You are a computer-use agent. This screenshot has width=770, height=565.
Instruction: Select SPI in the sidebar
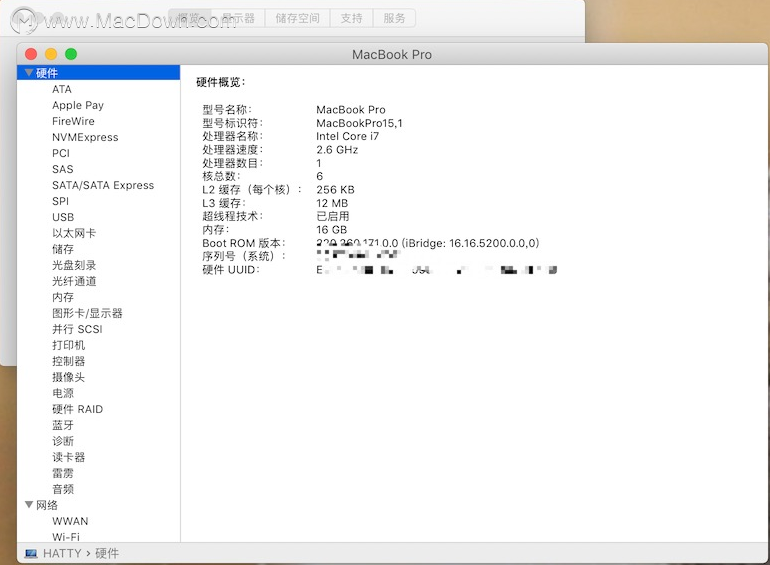(60, 201)
